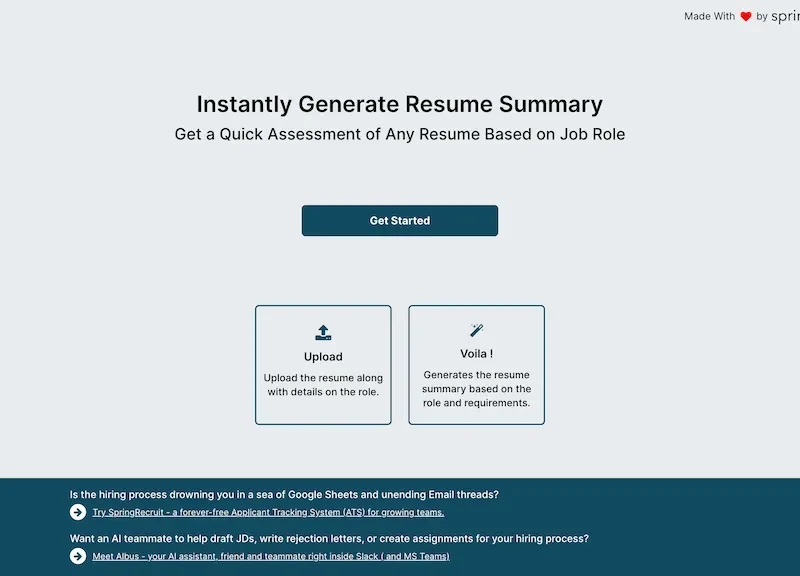800x576 pixels.
Task: Click the "Upload" card title
Action: click(x=323, y=357)
